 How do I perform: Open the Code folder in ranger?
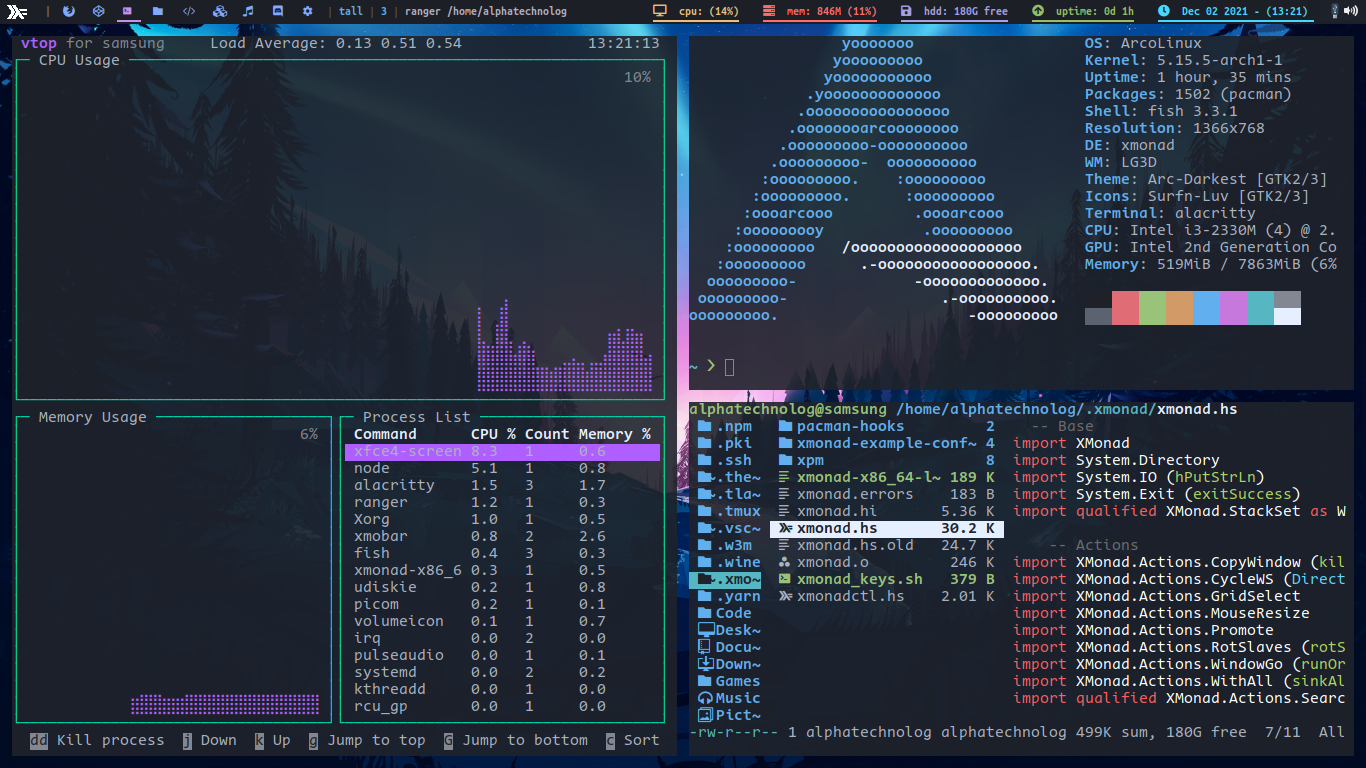point(725,613)
